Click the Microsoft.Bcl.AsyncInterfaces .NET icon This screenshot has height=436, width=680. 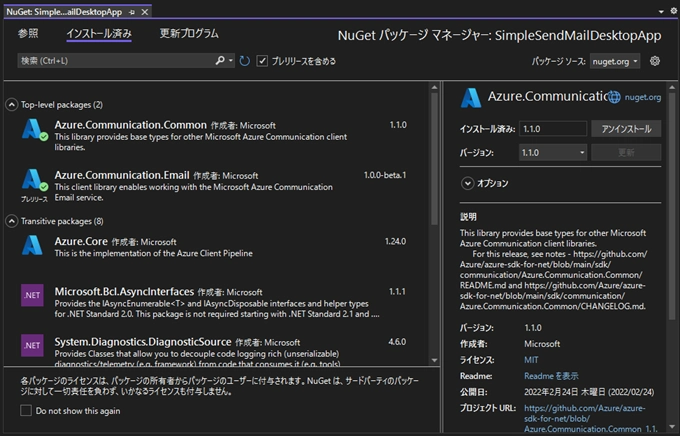(x=32, y=295)
